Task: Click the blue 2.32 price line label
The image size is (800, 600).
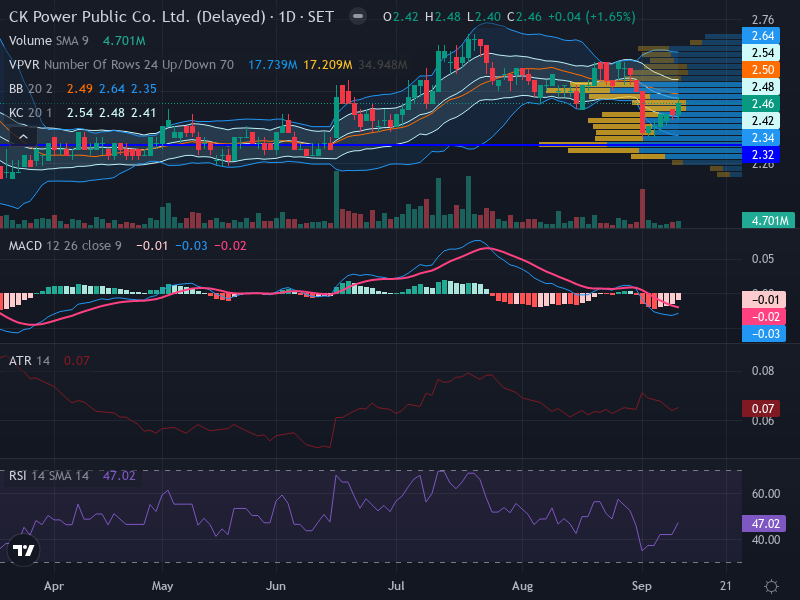Action: click(761, 155)
